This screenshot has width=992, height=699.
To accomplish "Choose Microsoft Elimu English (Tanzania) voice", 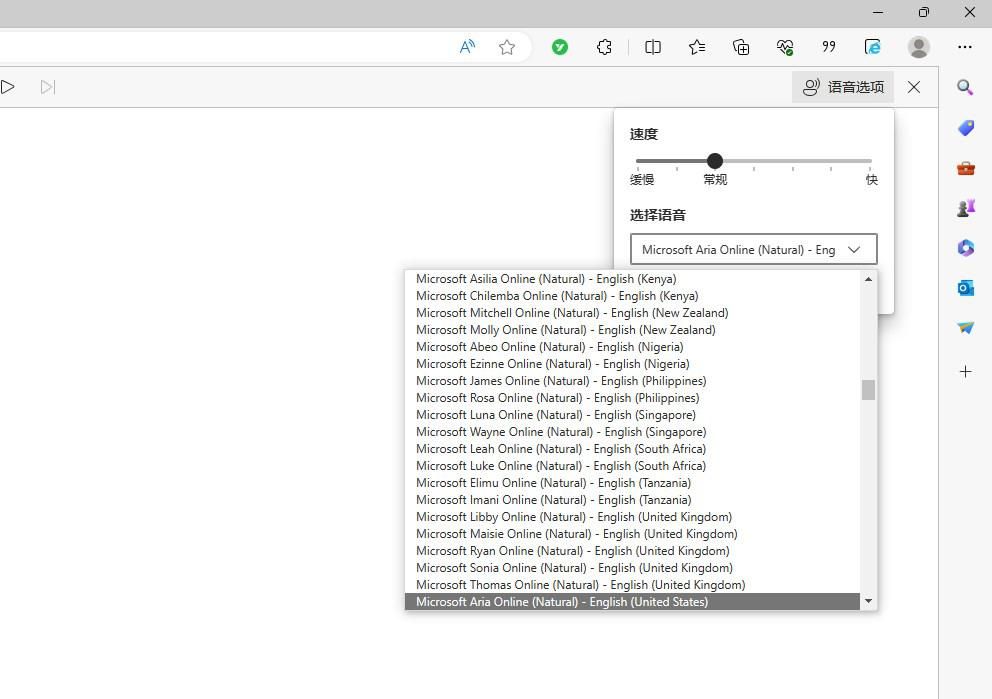I will 632,483.
